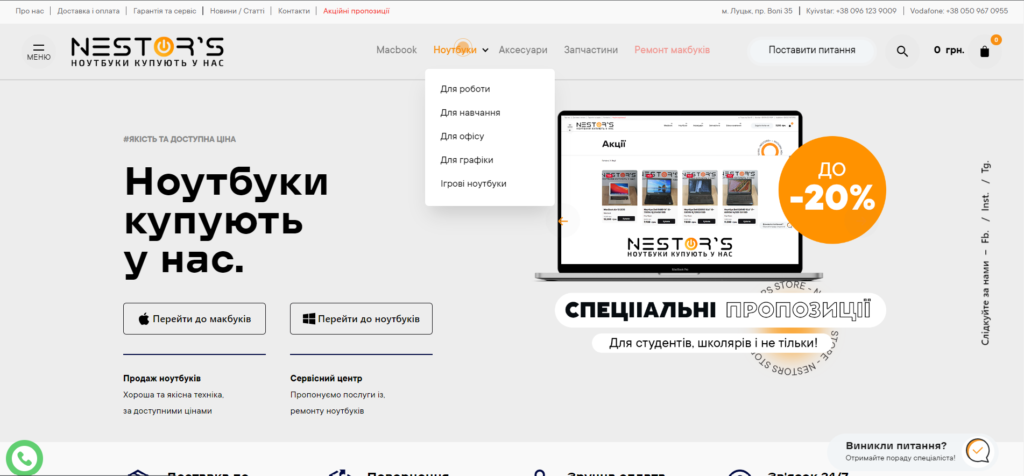The width and height of the screenshot is (1024, 476).
Task: Open the Контакти link
Action: tap(293, 11)
